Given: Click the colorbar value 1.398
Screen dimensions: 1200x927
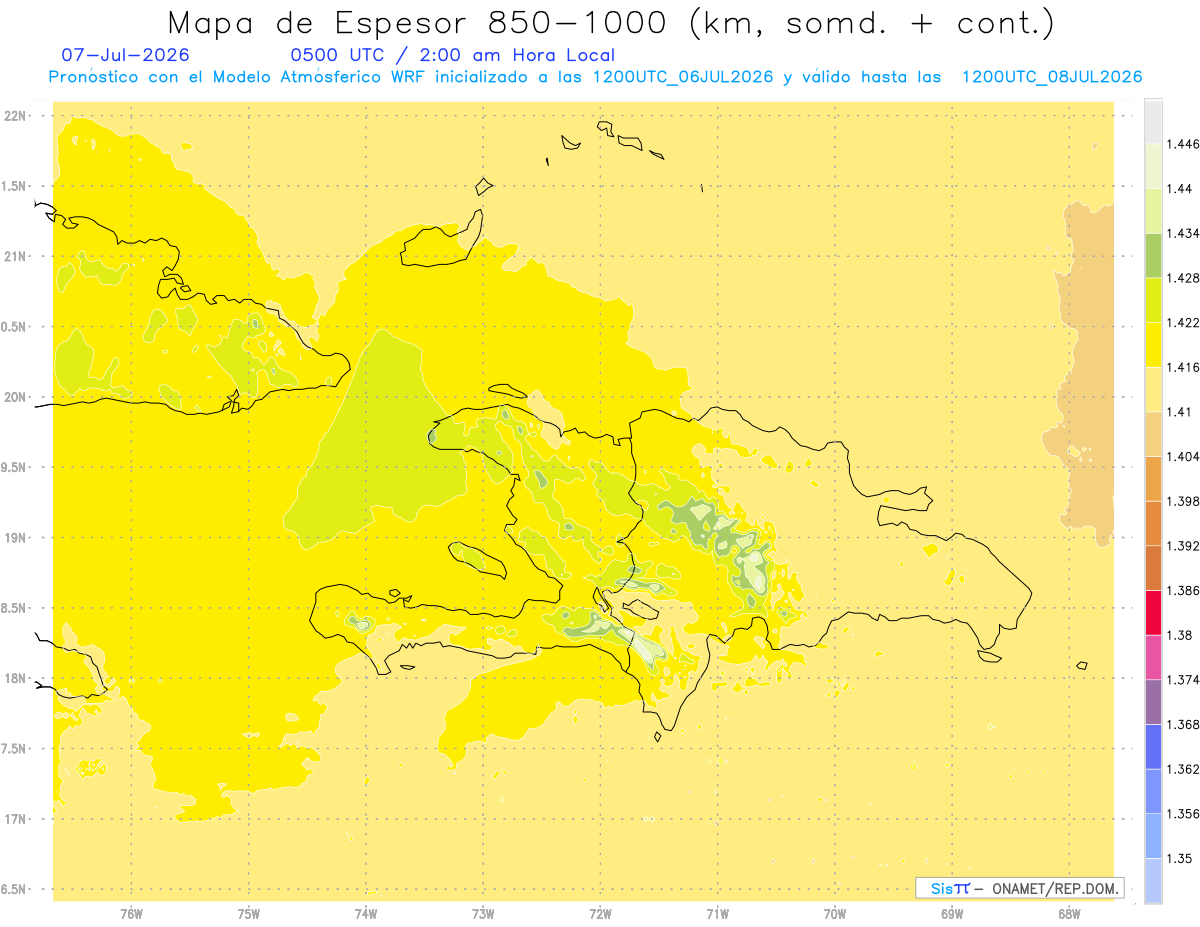Looking at the screenshot, I should point(1183,501).
